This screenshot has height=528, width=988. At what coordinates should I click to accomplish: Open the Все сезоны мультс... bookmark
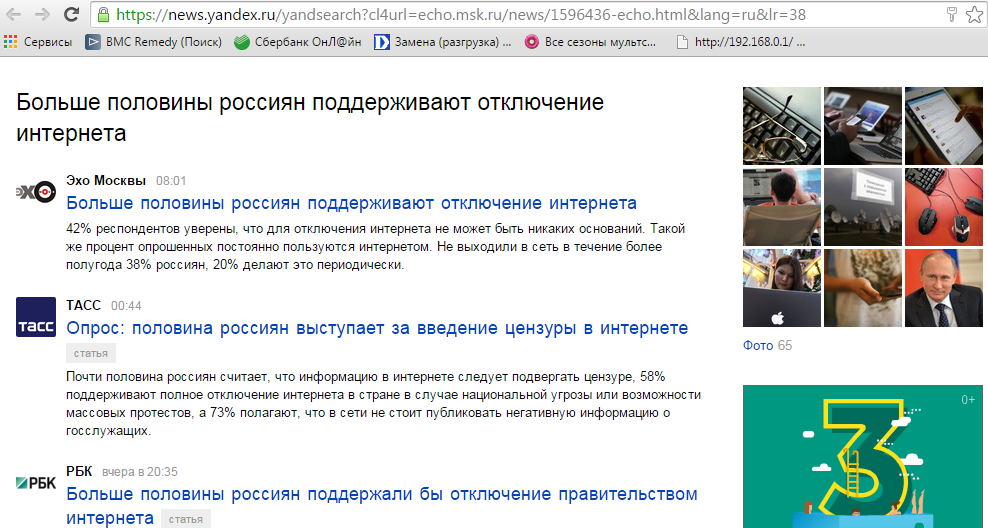[x=591, y=42]
